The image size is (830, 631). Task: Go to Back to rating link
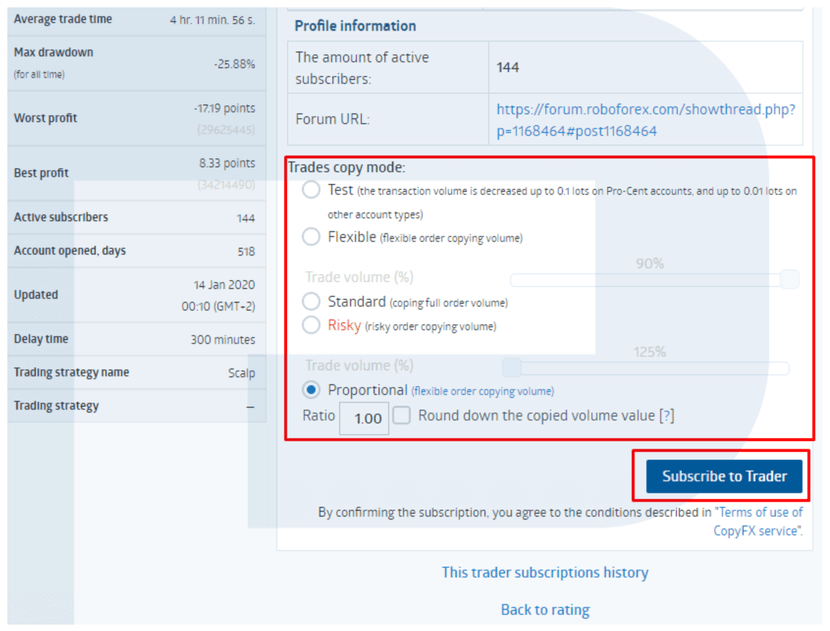coord(545,610)
